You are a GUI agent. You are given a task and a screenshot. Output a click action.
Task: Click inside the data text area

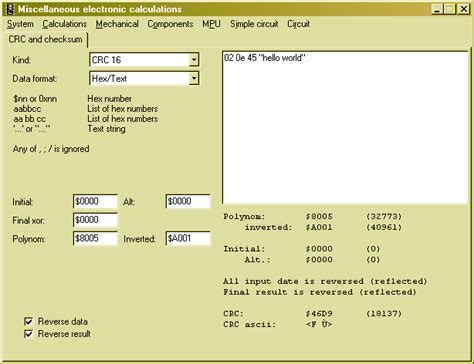345,127
